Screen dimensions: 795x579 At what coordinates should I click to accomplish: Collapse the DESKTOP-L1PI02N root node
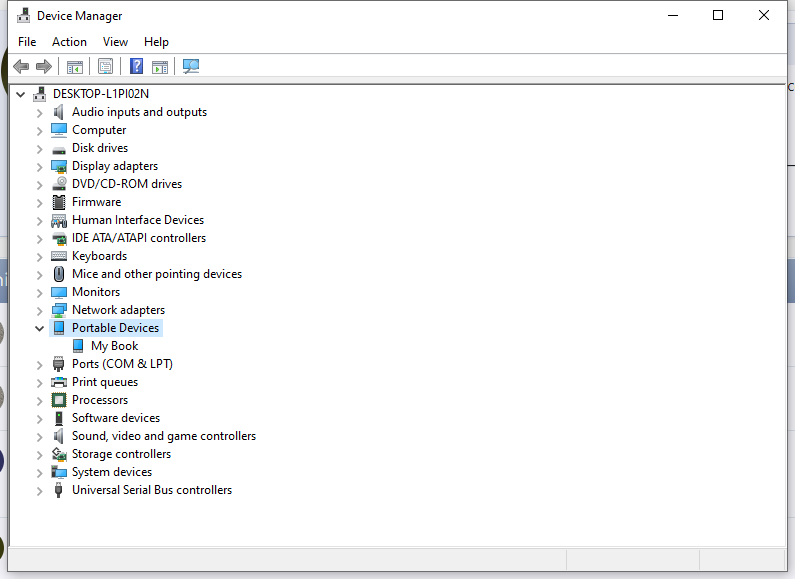pos(20,94)
